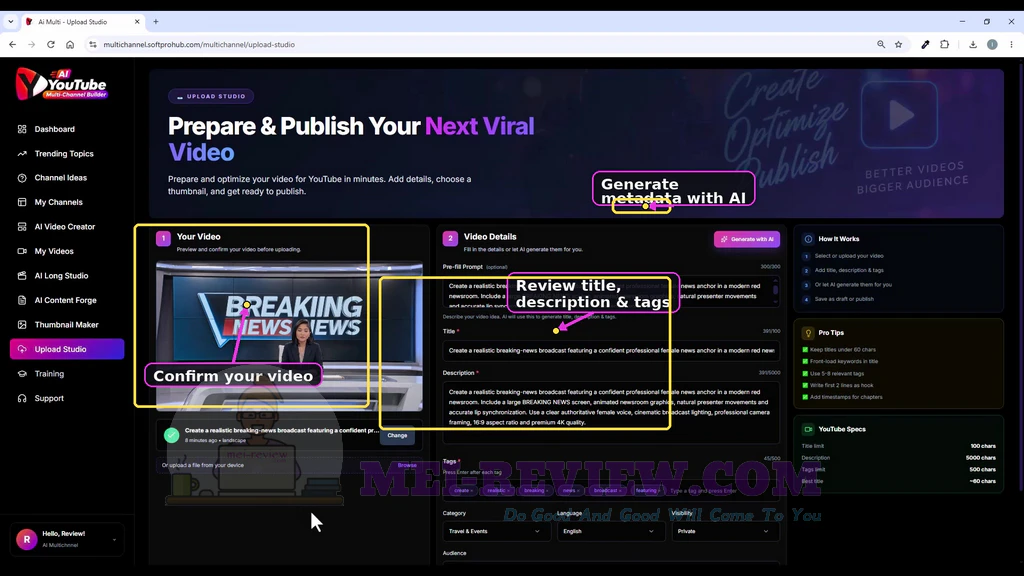Toggle 'Front-load keywords in title' checkbox
Screen dimensions: 1024x576
(805, 361)
